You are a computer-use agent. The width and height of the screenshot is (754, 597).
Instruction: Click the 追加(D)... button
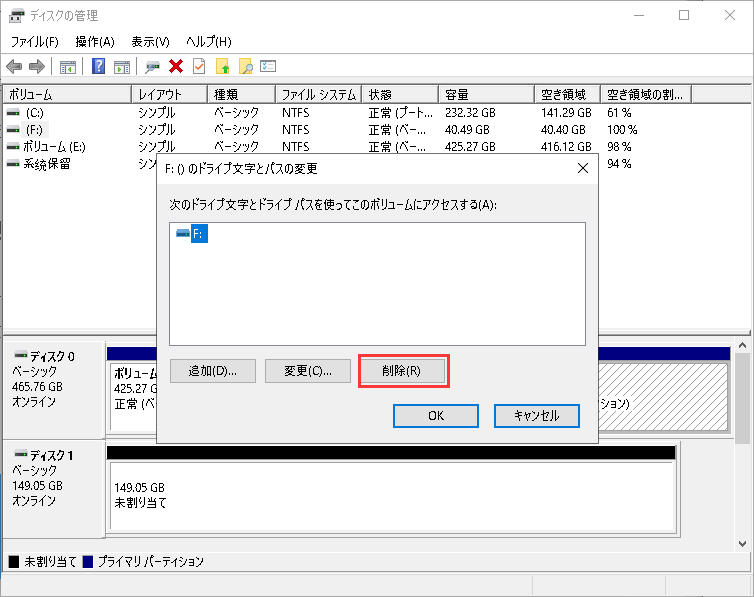point(213,371)
